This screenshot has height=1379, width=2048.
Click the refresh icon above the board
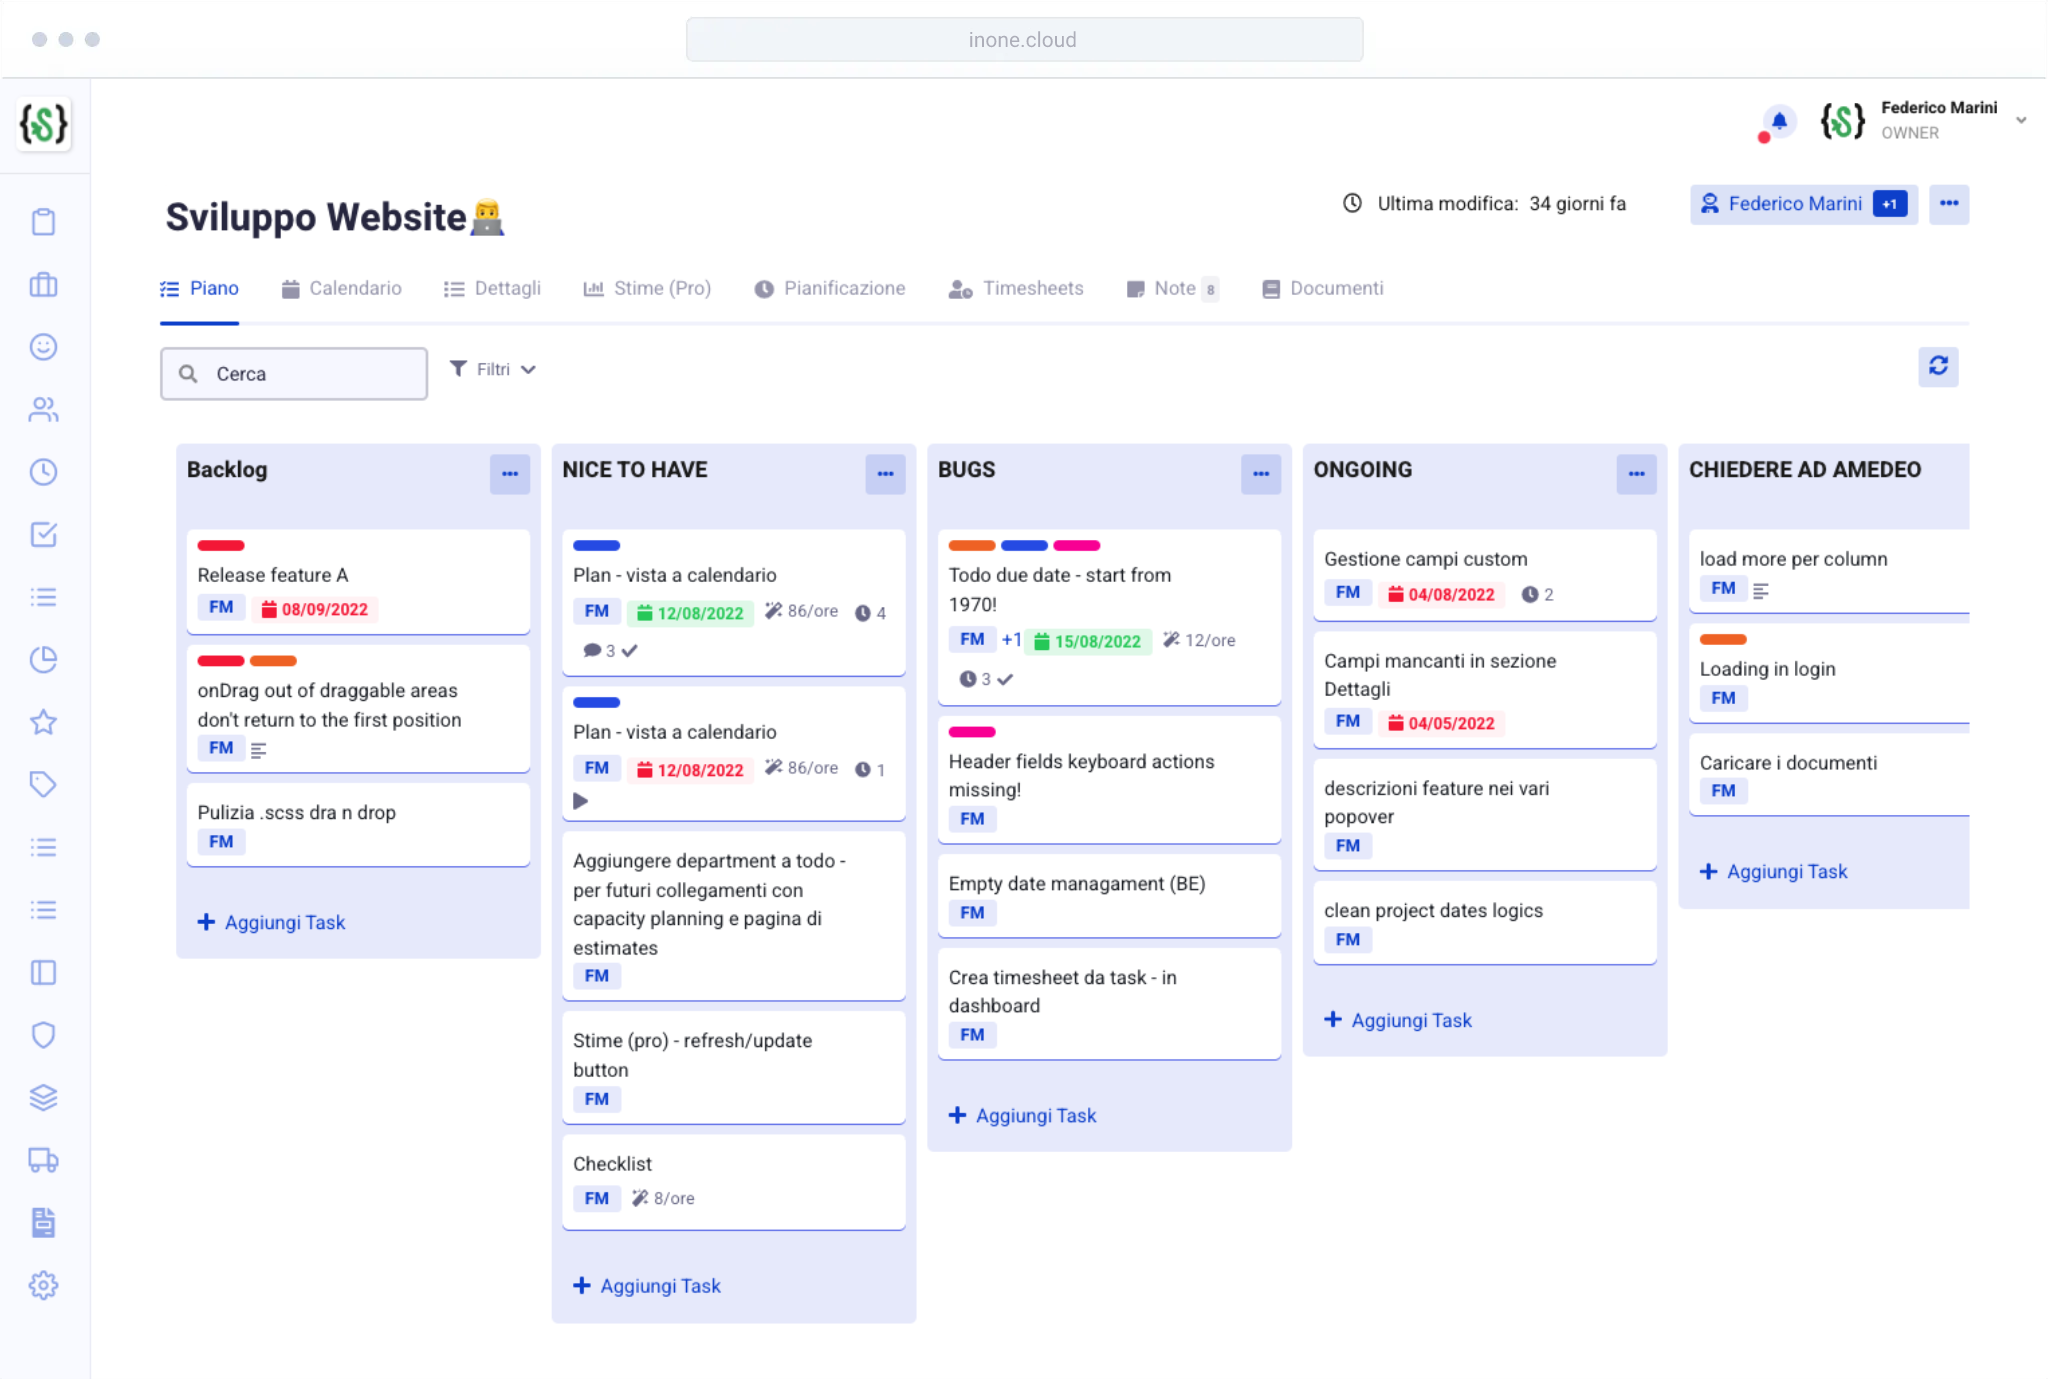(1940, 367)
